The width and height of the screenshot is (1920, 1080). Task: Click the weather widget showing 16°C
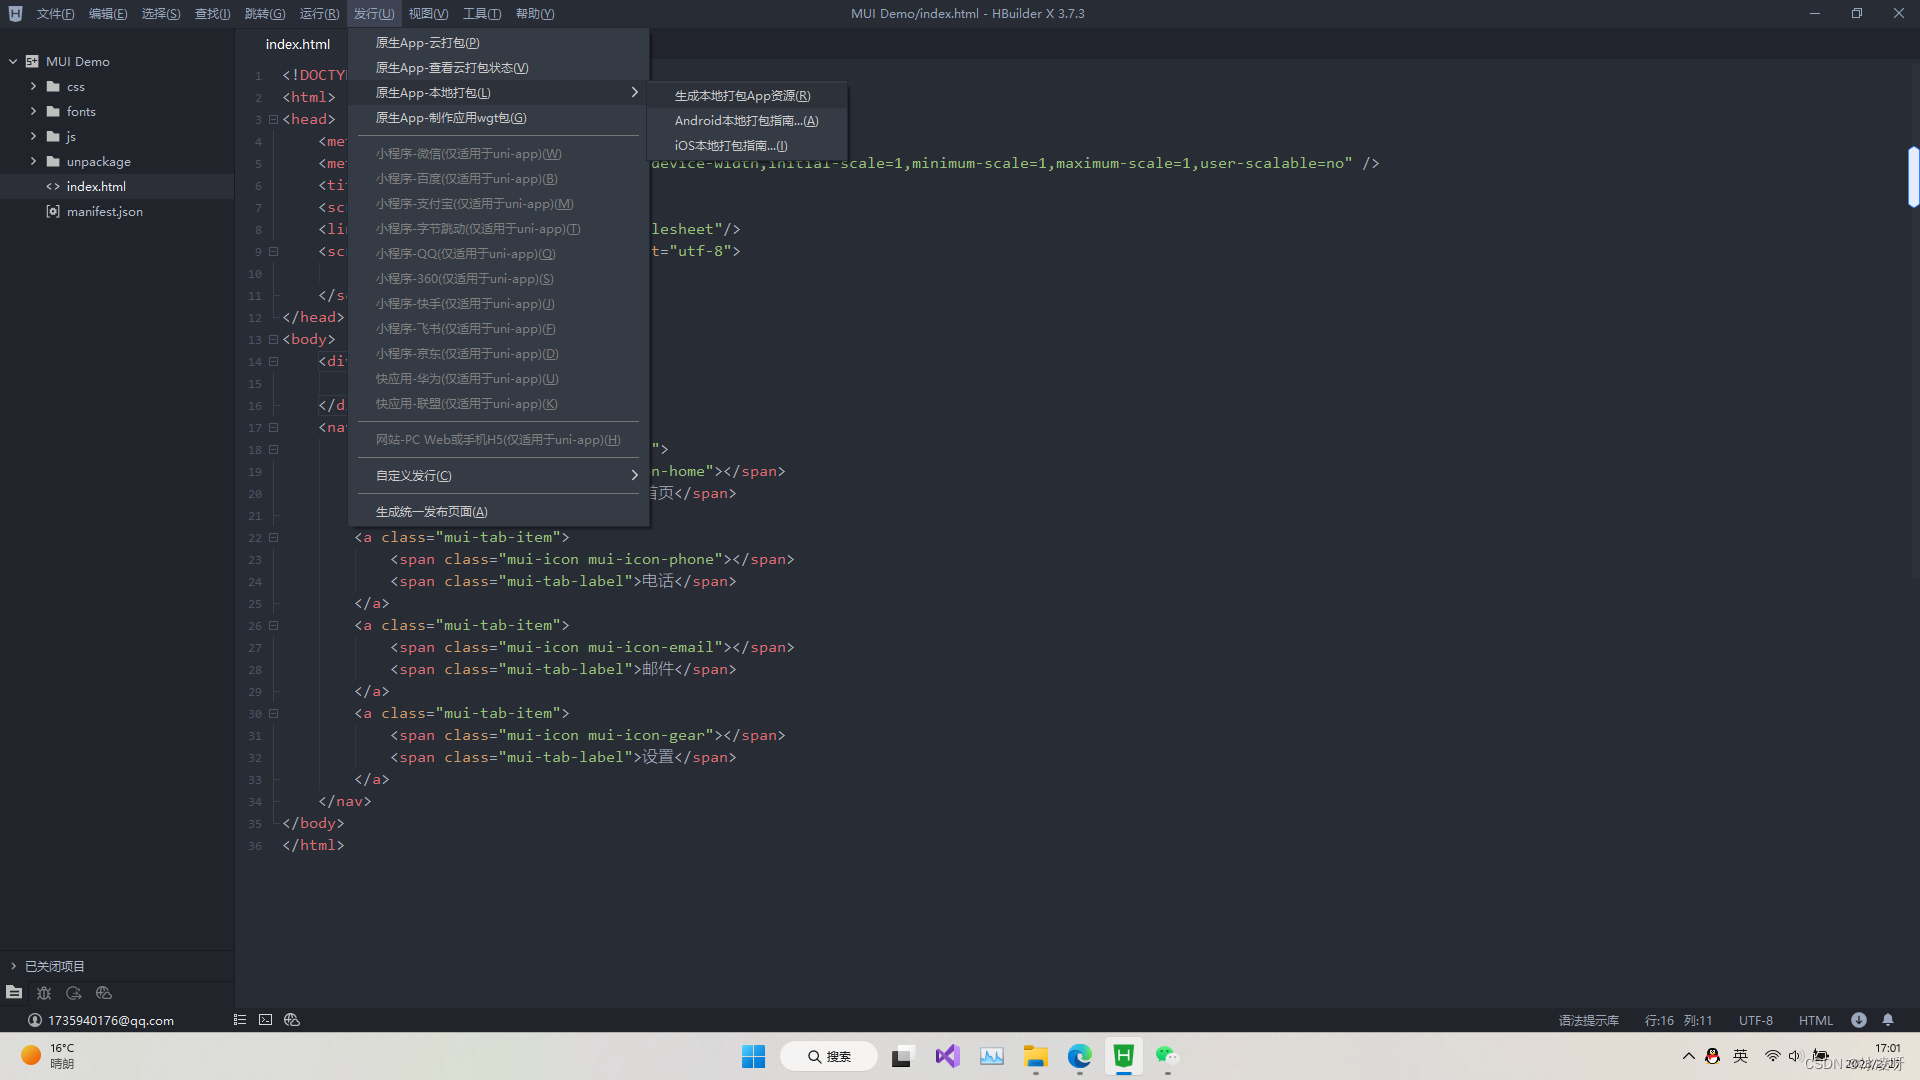click(x=48, y=1056)
